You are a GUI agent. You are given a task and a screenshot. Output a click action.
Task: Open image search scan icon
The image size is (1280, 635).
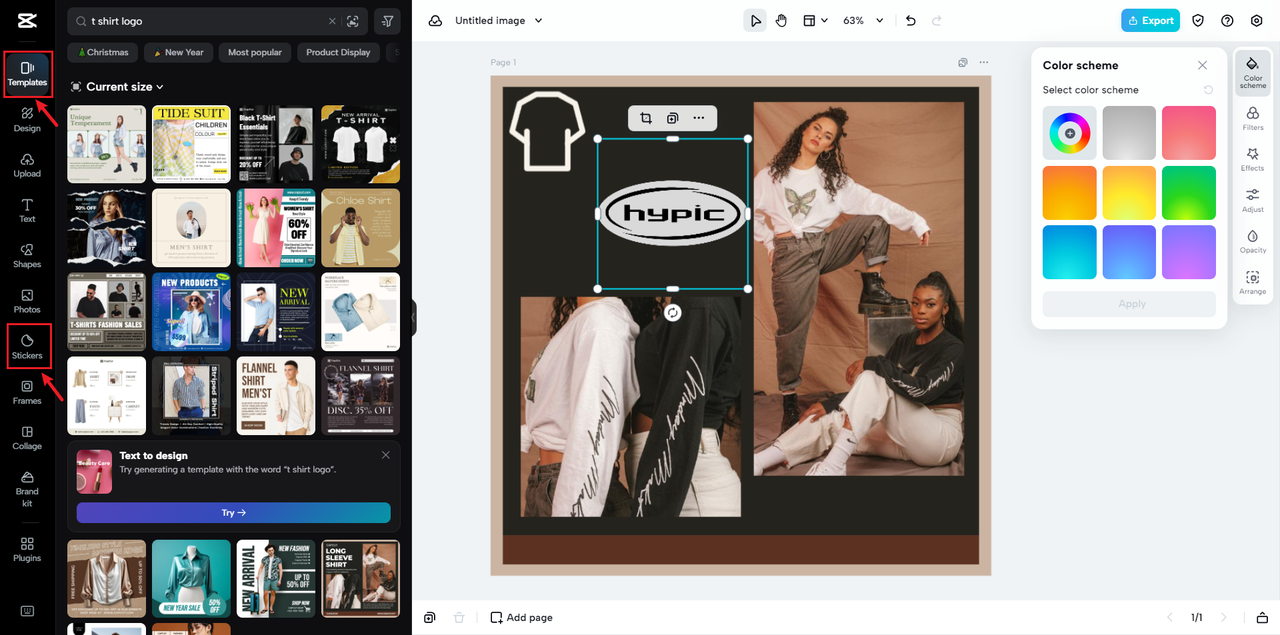(352, 21)
